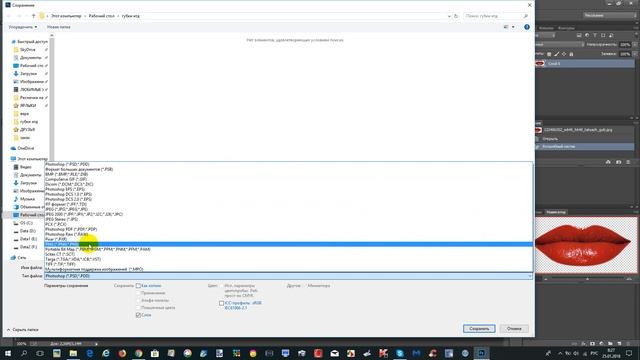Image resolution: width=640 pixels, height=360 pixels.
Task: Select PNG format in the file type list
Action: [288, 244]
